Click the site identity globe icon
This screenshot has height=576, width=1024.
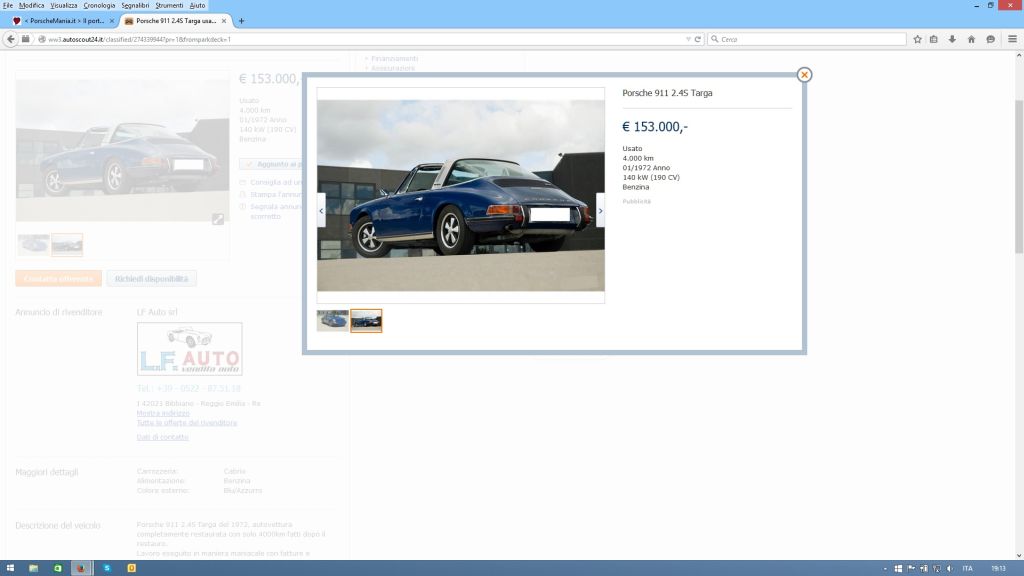pyautogui.click(x=42, y=39)
